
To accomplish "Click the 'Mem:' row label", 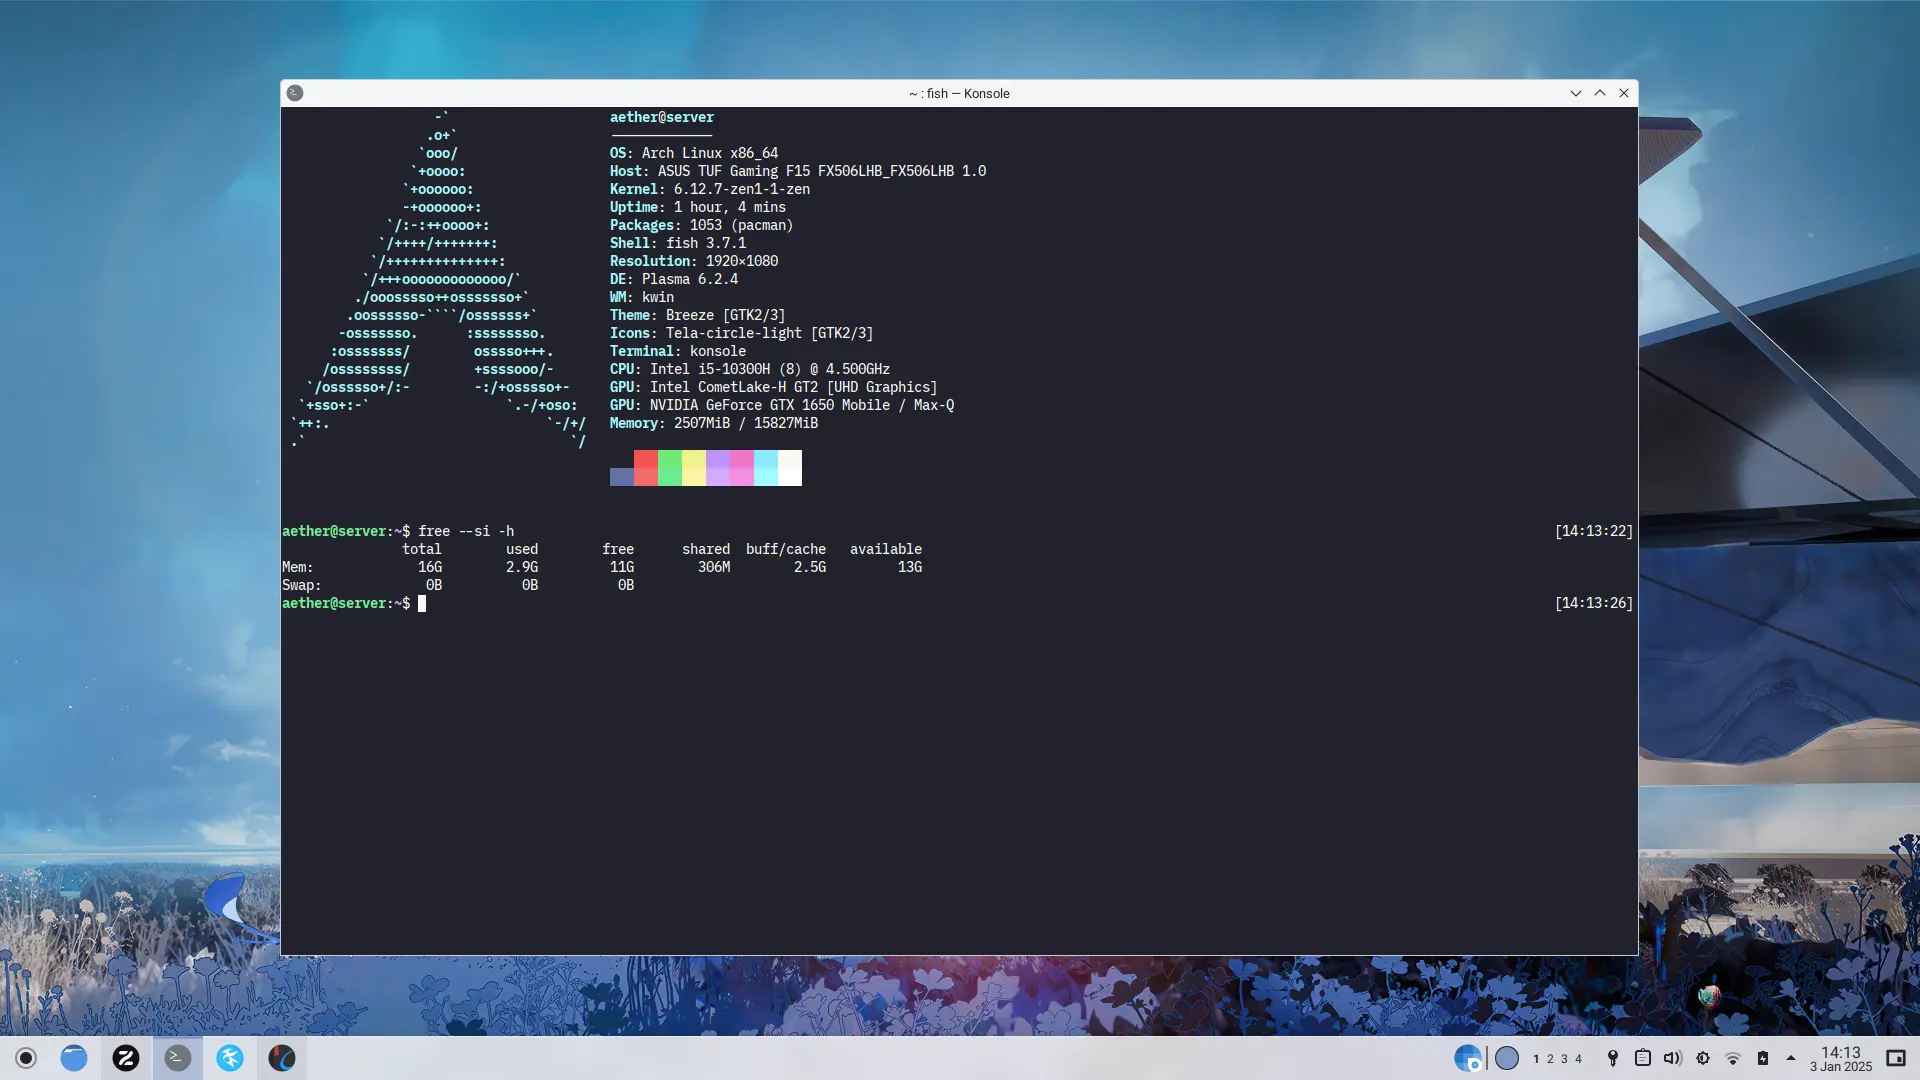I will (298, 567).
